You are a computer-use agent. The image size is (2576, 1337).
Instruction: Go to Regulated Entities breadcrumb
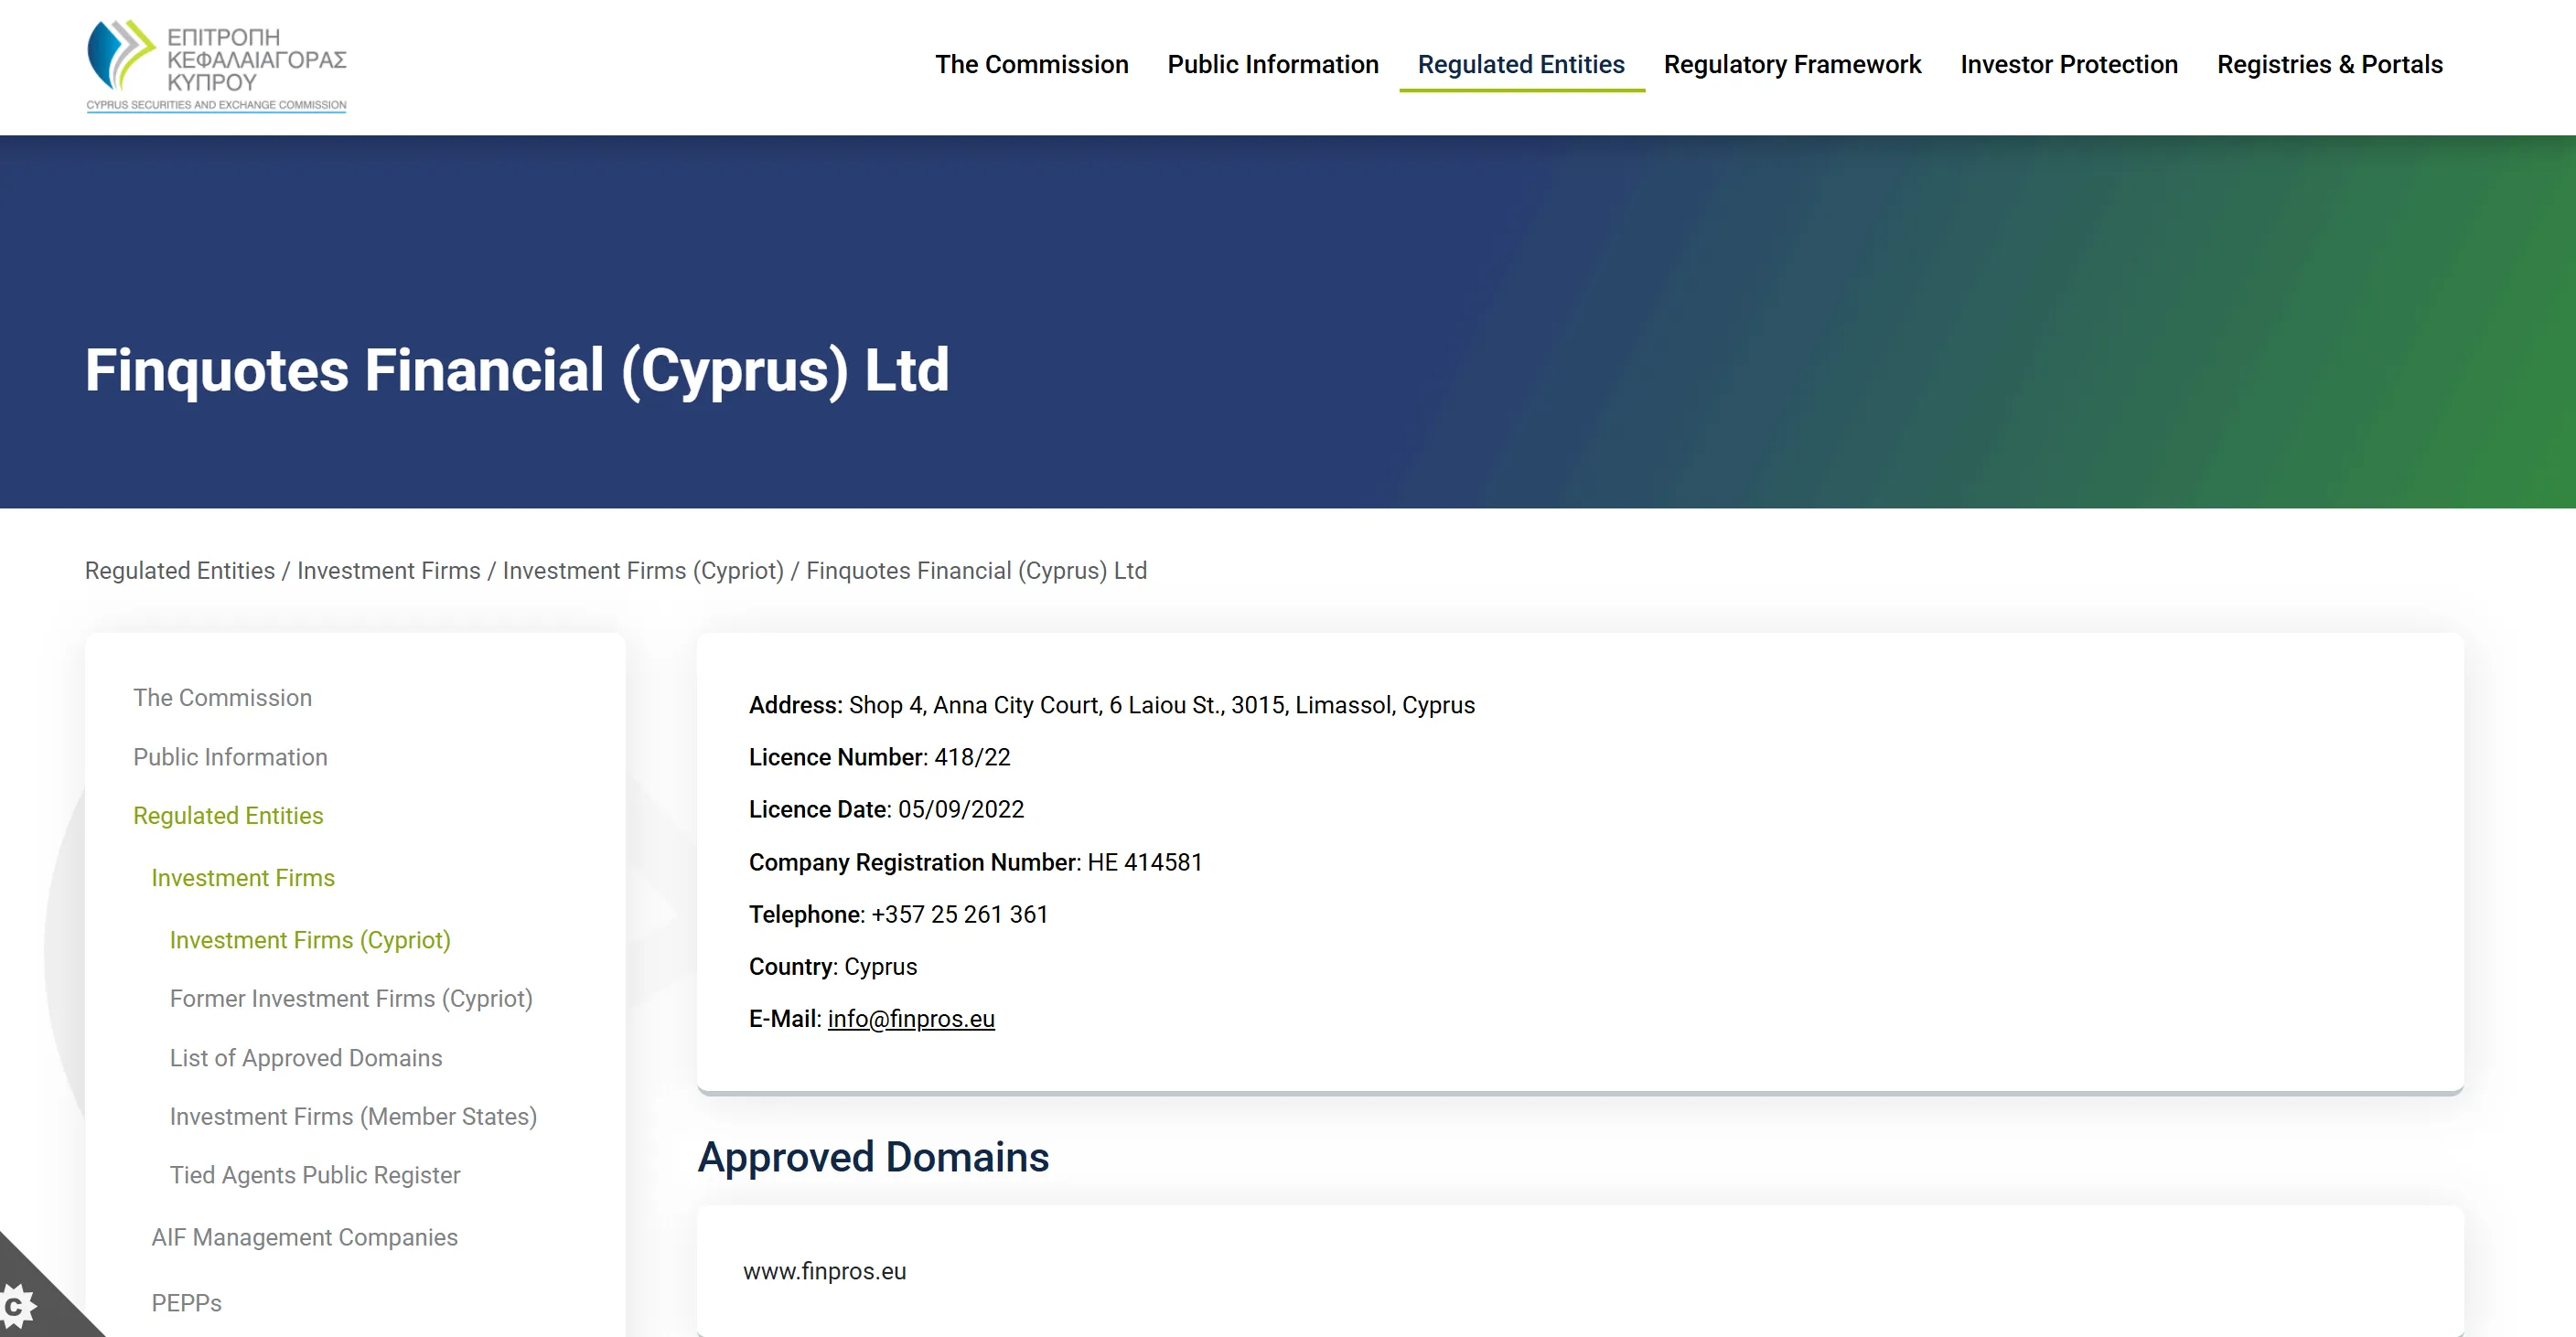(180, 571)
